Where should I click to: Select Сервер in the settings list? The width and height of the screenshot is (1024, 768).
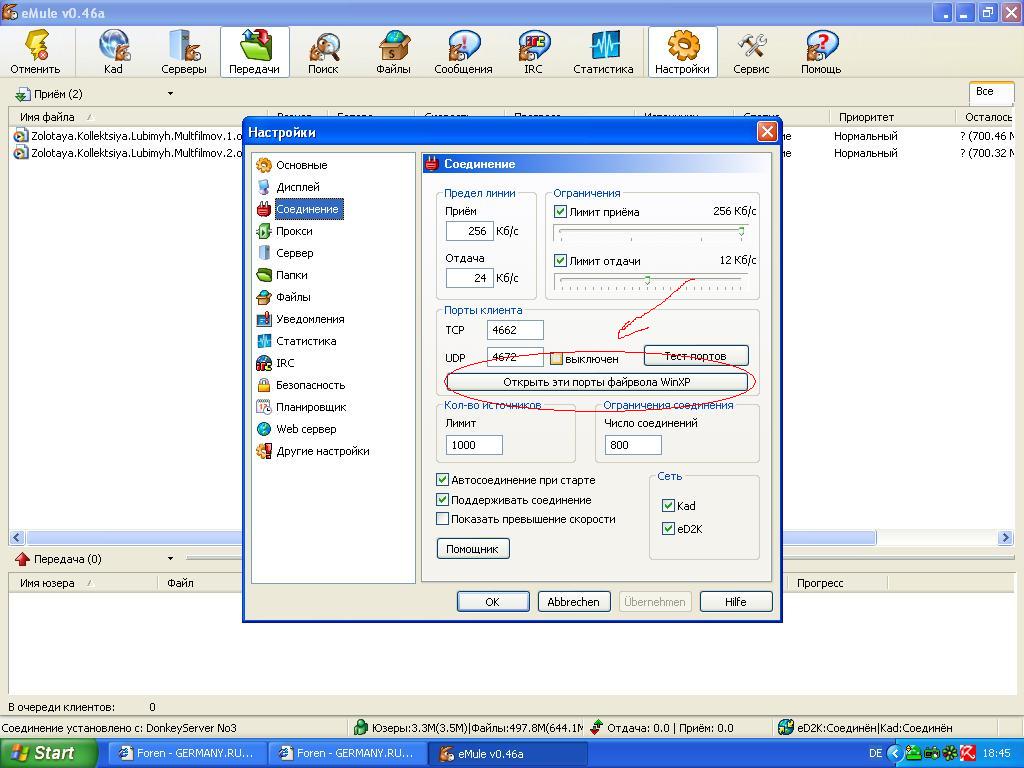pos(295,253)
